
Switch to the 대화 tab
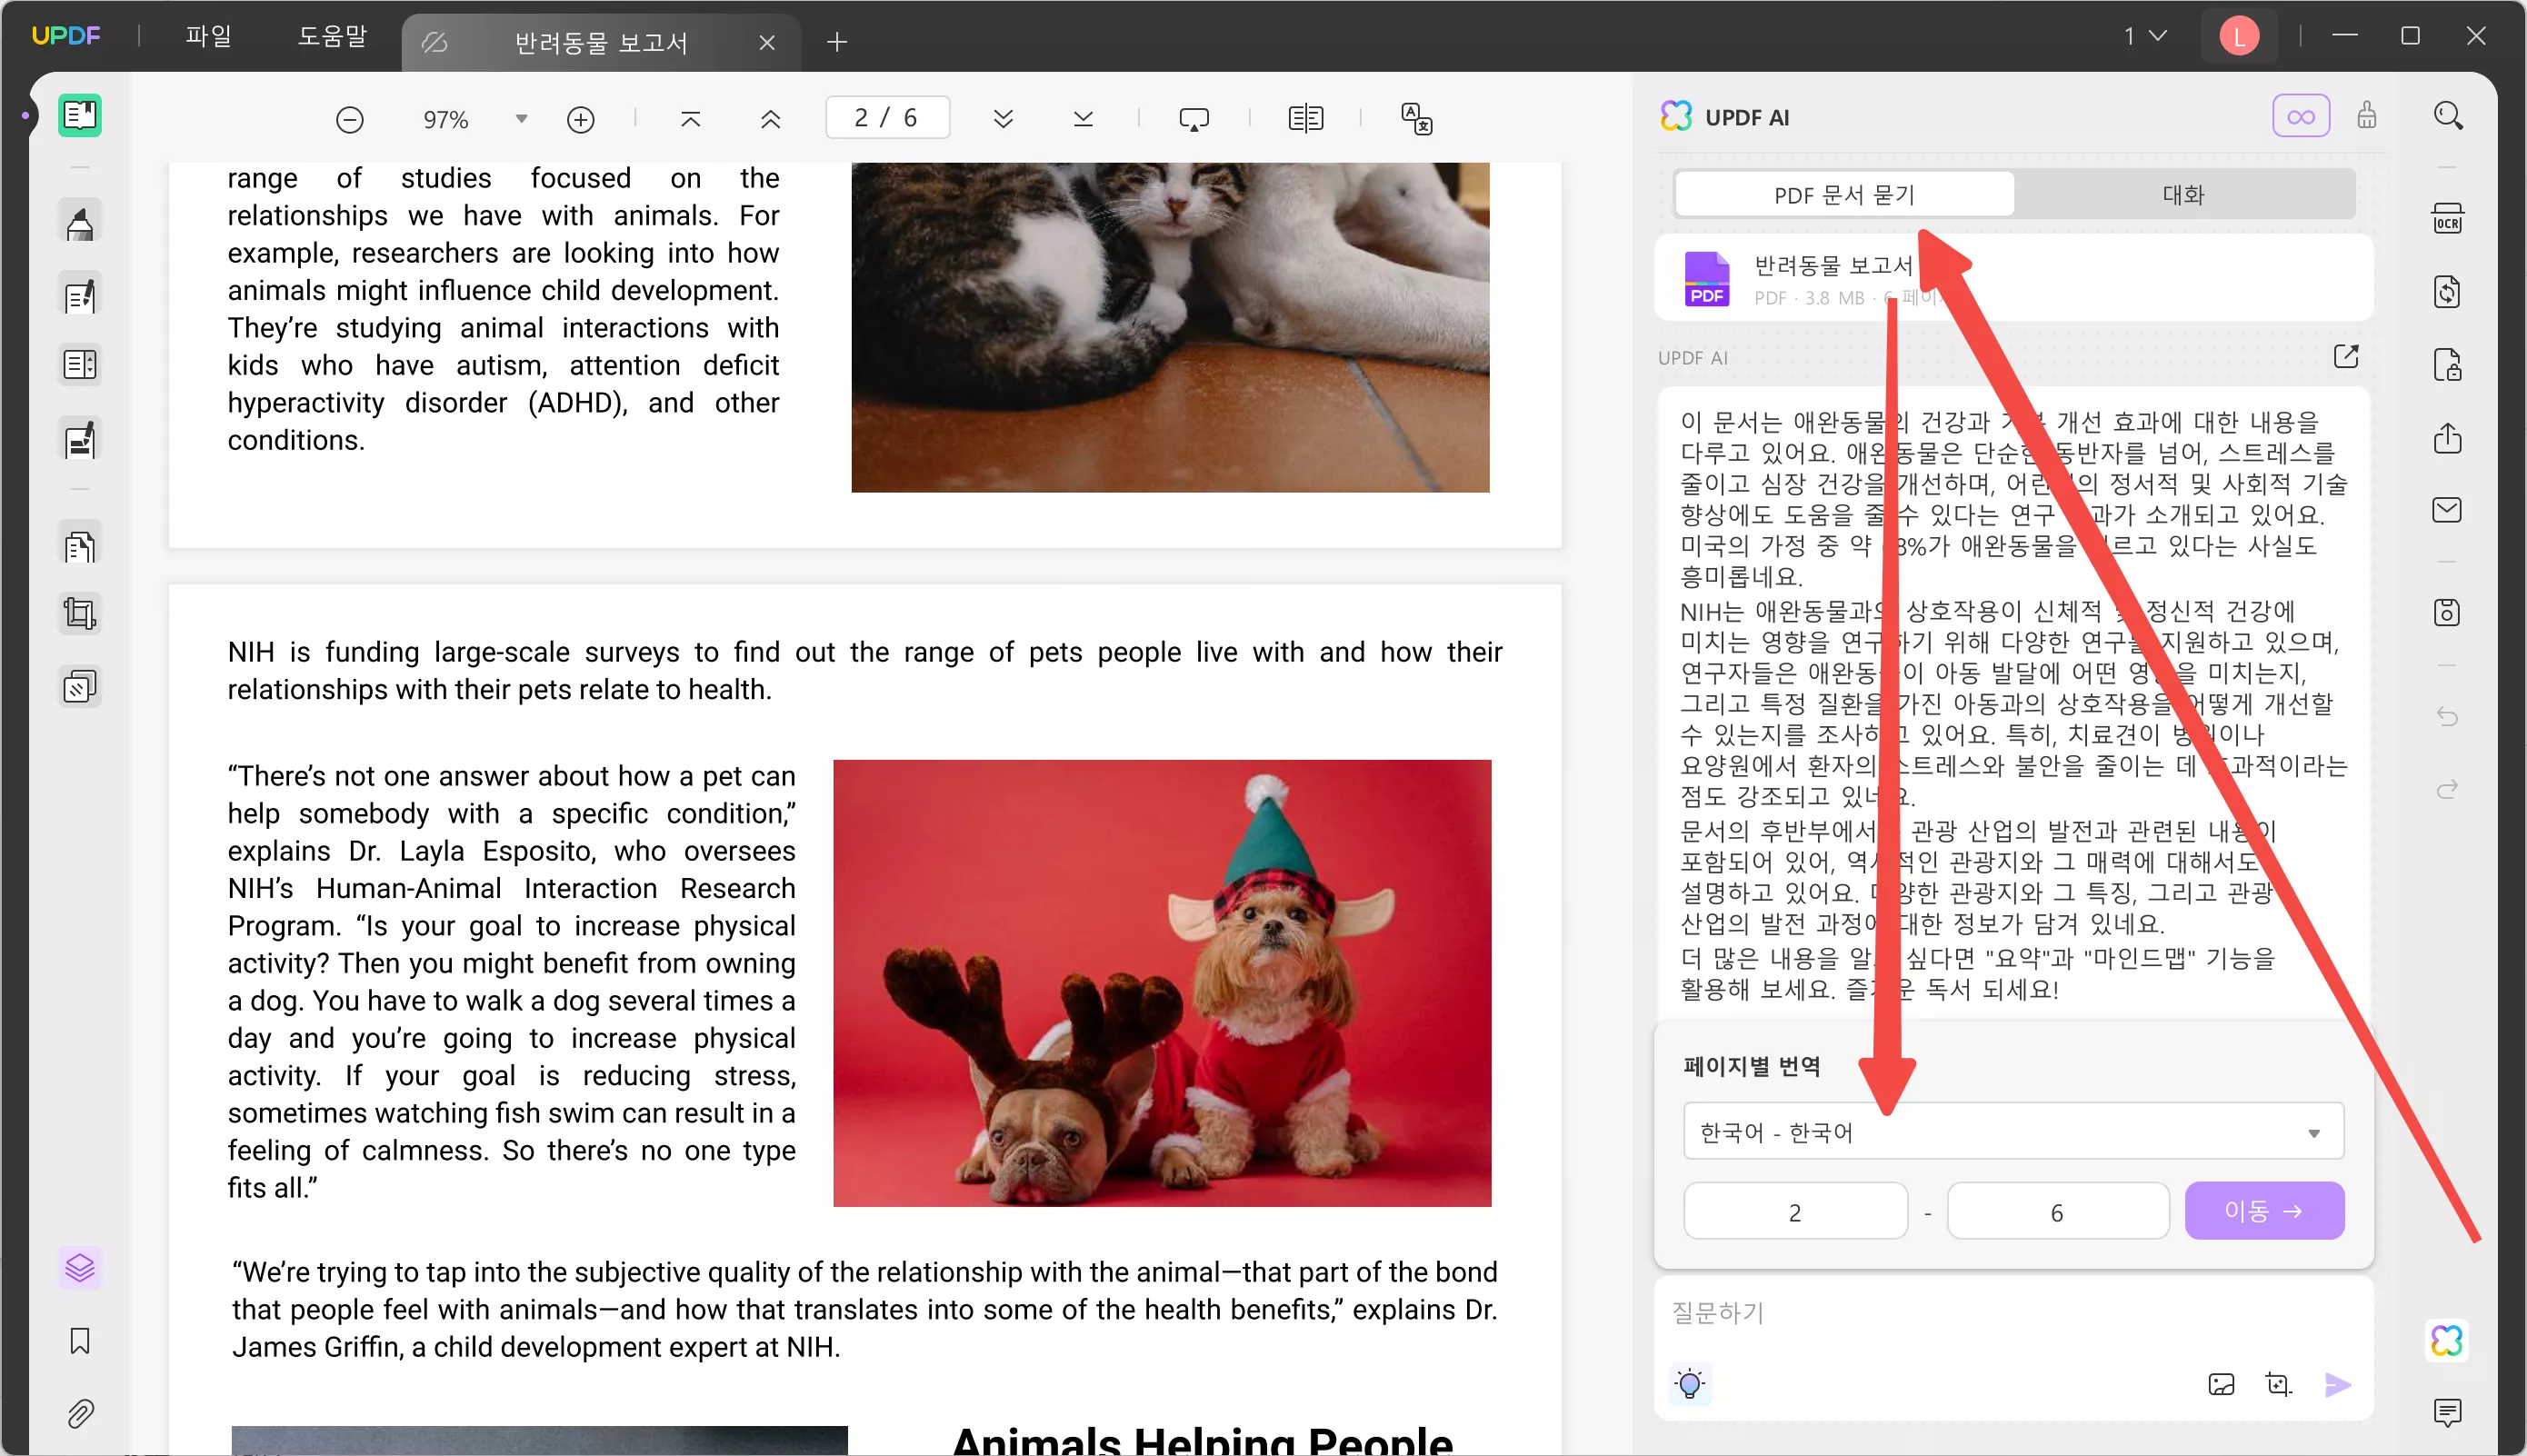coord(2183,194)
